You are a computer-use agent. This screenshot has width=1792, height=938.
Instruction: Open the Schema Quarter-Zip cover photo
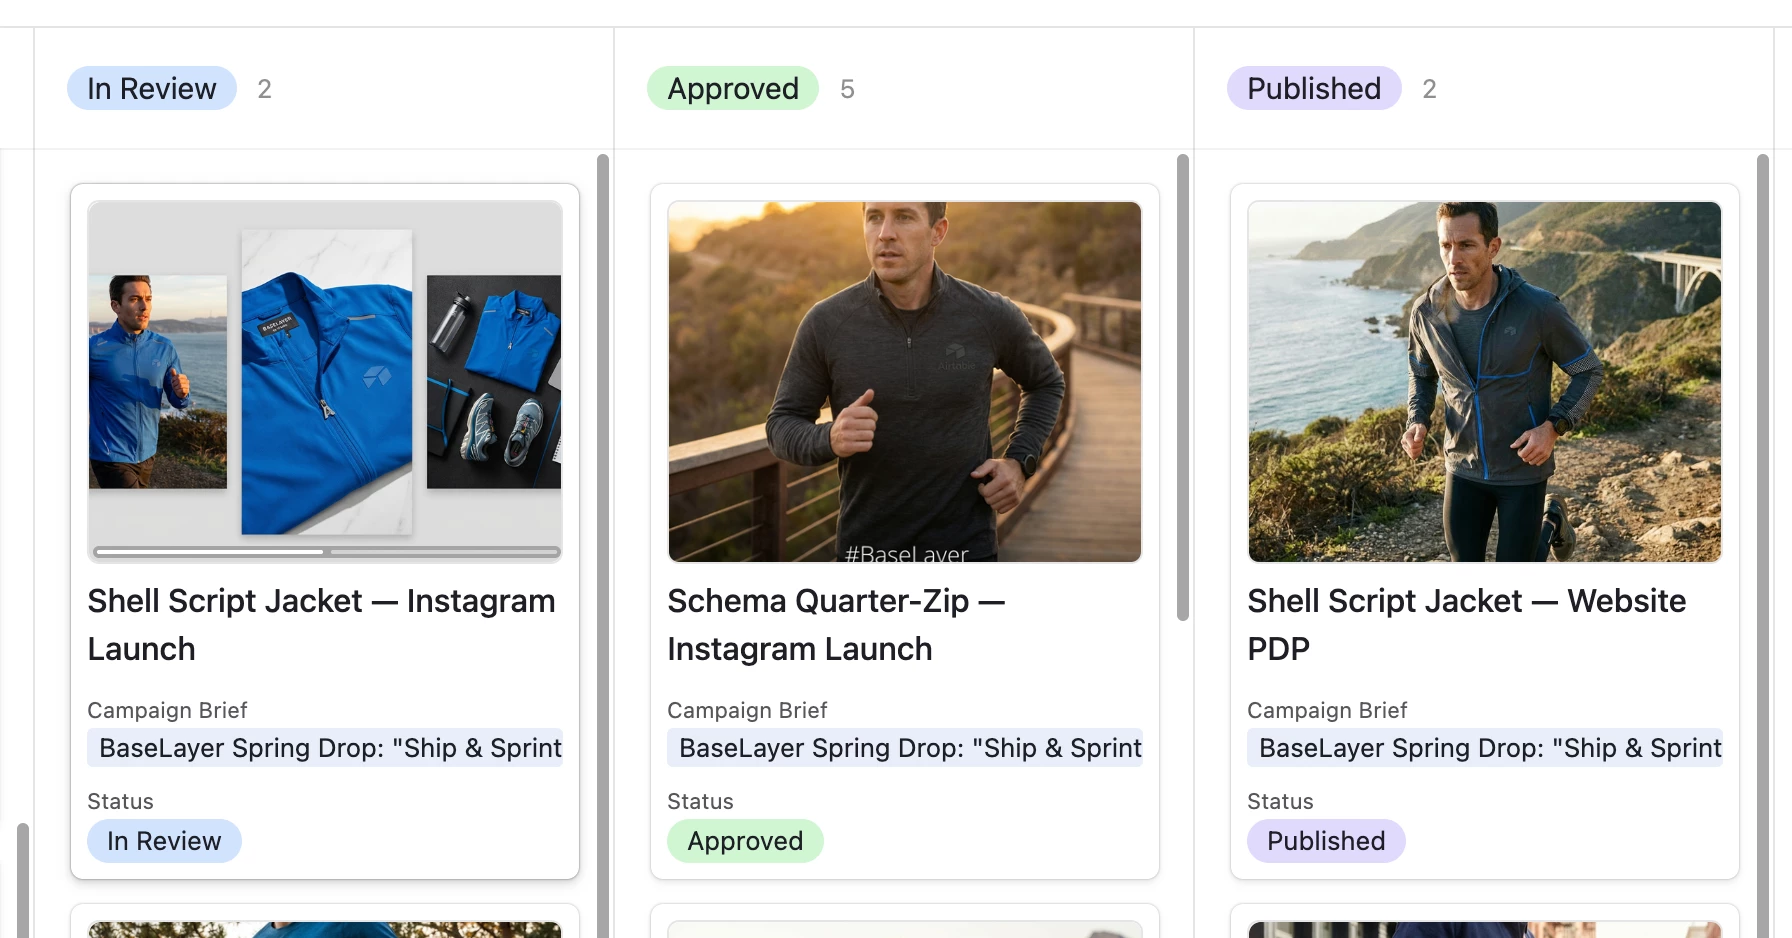coord(904,381)
